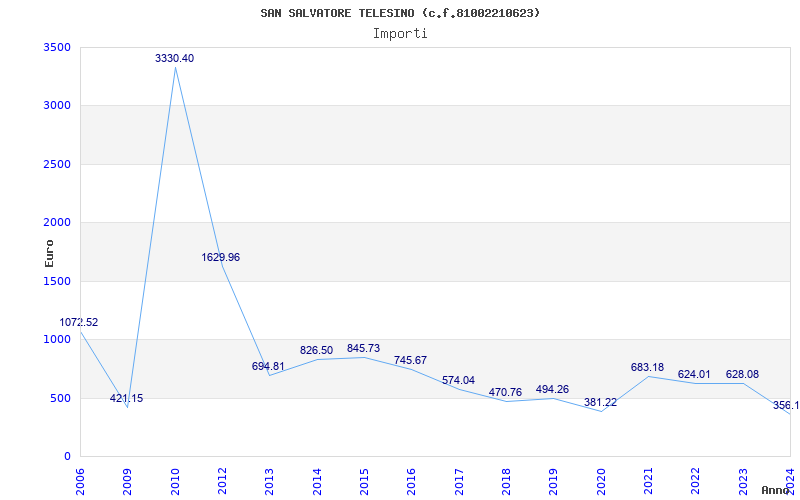Select the 826.50 data label
The width and height of the screenshot is (800, 500).
click(316, 351)
